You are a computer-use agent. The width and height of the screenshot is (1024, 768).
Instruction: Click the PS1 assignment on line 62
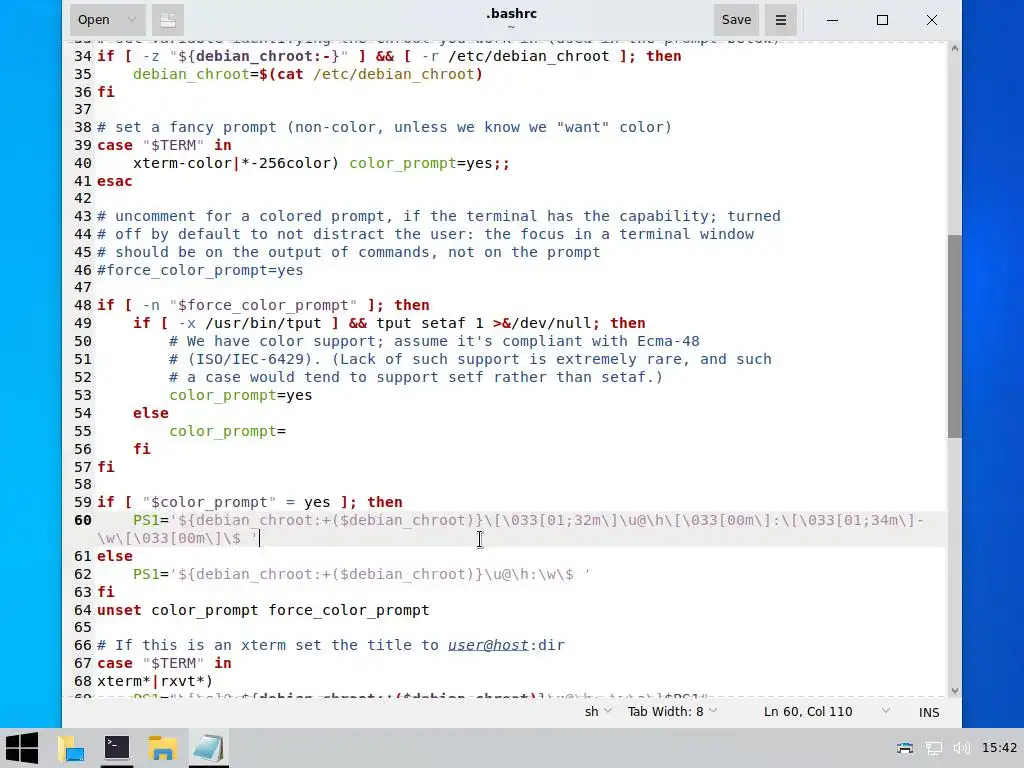tap(361, 575)
